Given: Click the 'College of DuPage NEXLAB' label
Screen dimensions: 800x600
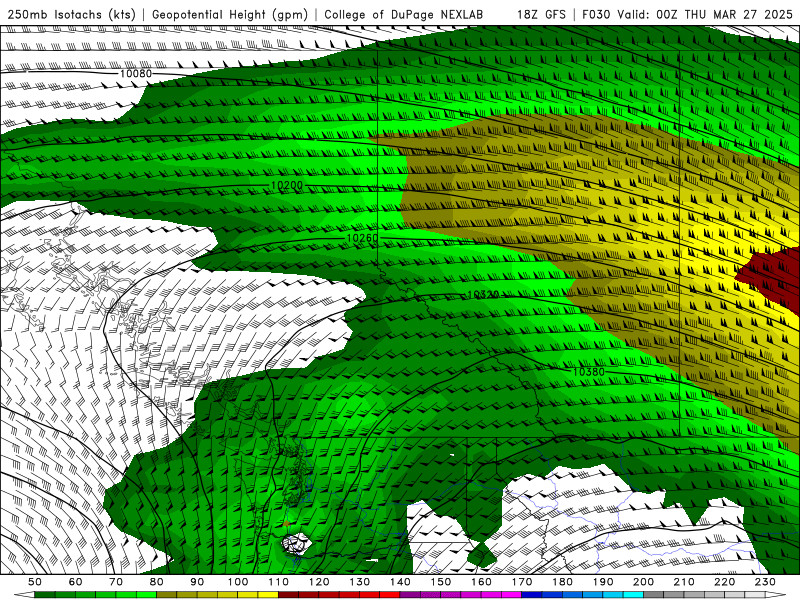Looking at the screenshot, I should click(403, 14).
